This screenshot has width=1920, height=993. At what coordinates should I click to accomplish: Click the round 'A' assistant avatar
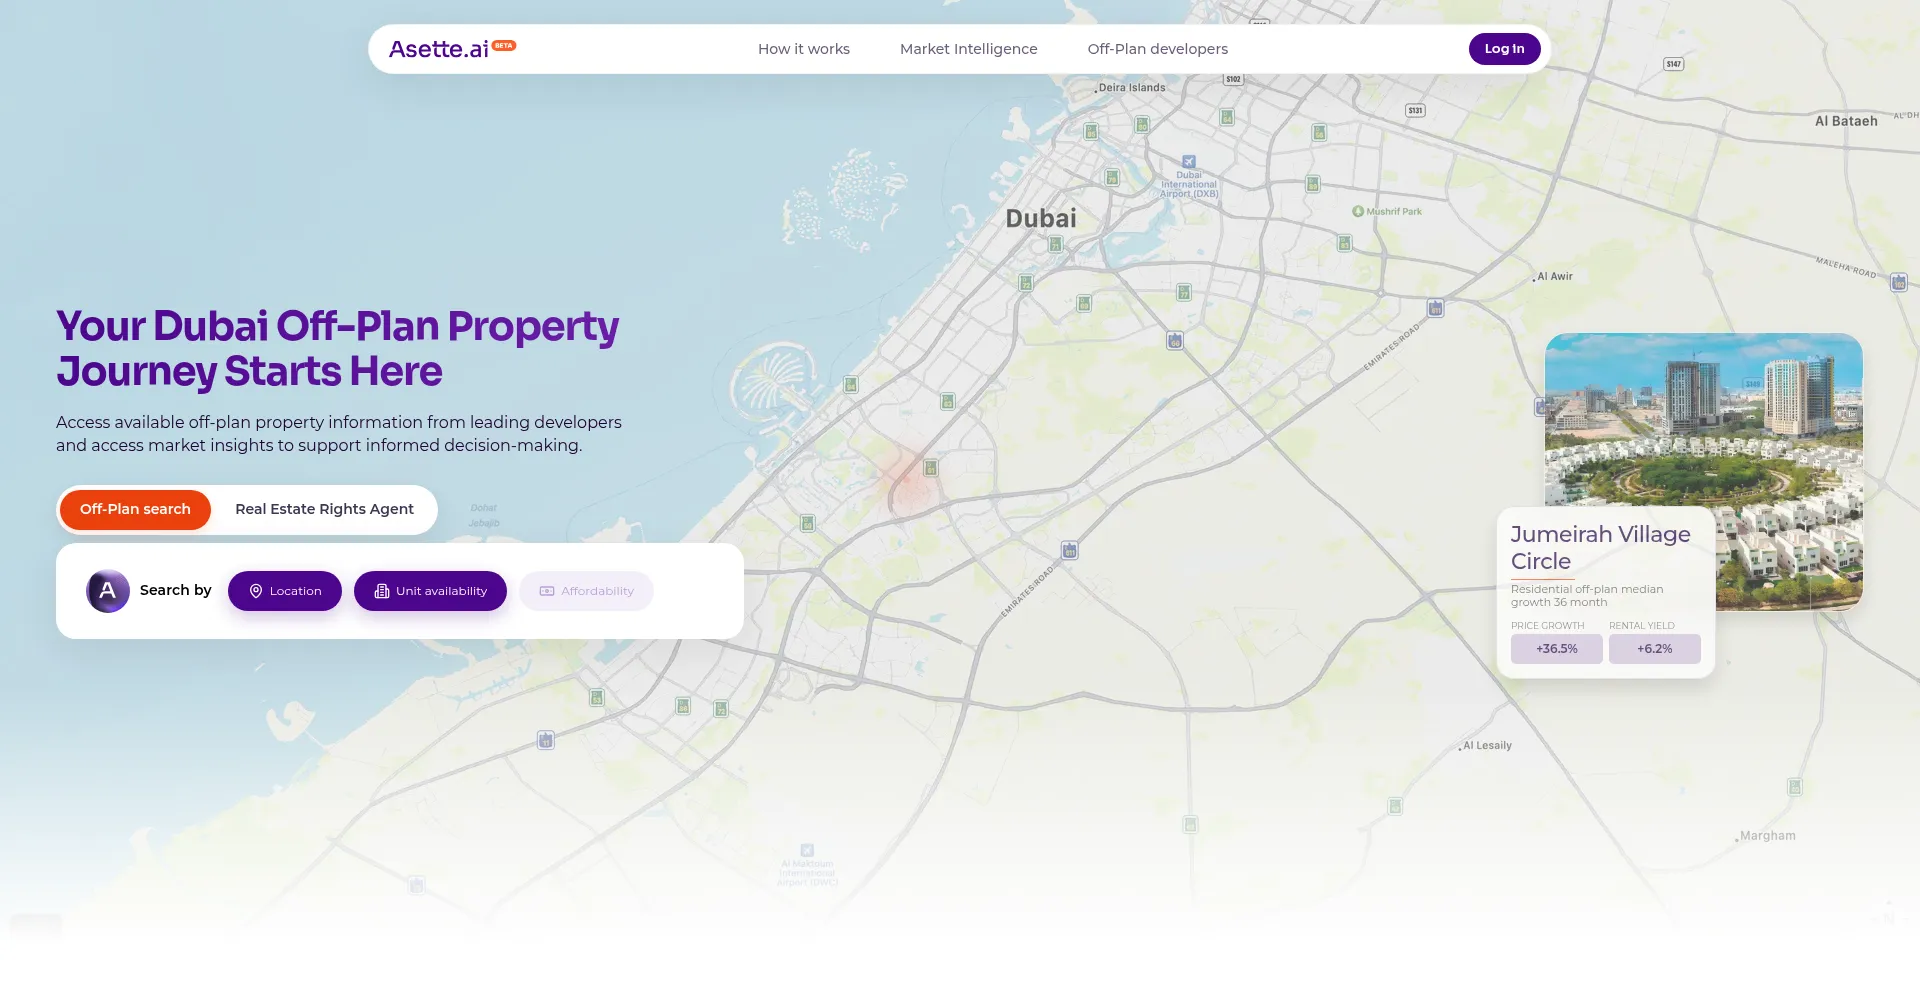[108, 591]
